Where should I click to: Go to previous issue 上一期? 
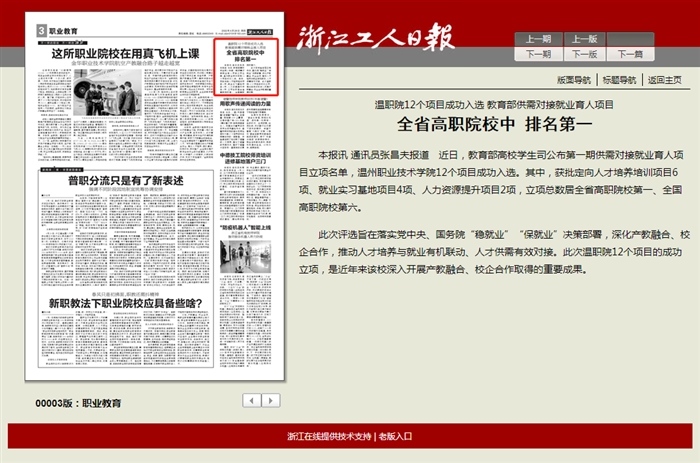pyautogui.click(x=537, y=40)
